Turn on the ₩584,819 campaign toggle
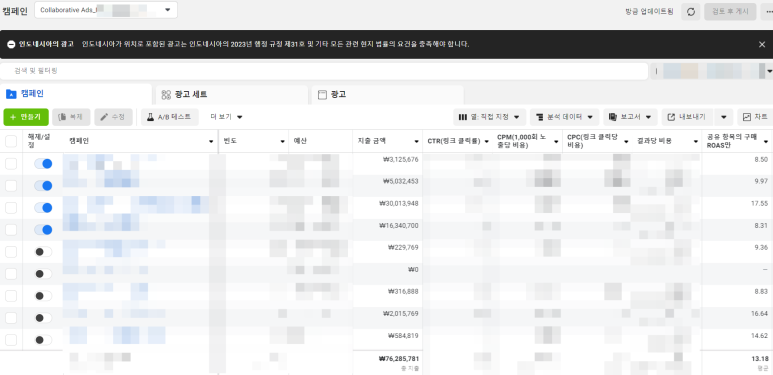This screenshot has height=375, width=773. coord(43,340)
